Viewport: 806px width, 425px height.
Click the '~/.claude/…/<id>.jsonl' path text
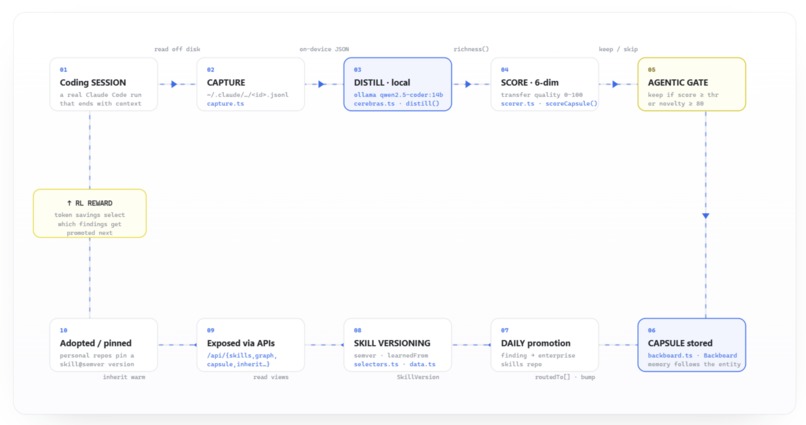tap(247, 95)
